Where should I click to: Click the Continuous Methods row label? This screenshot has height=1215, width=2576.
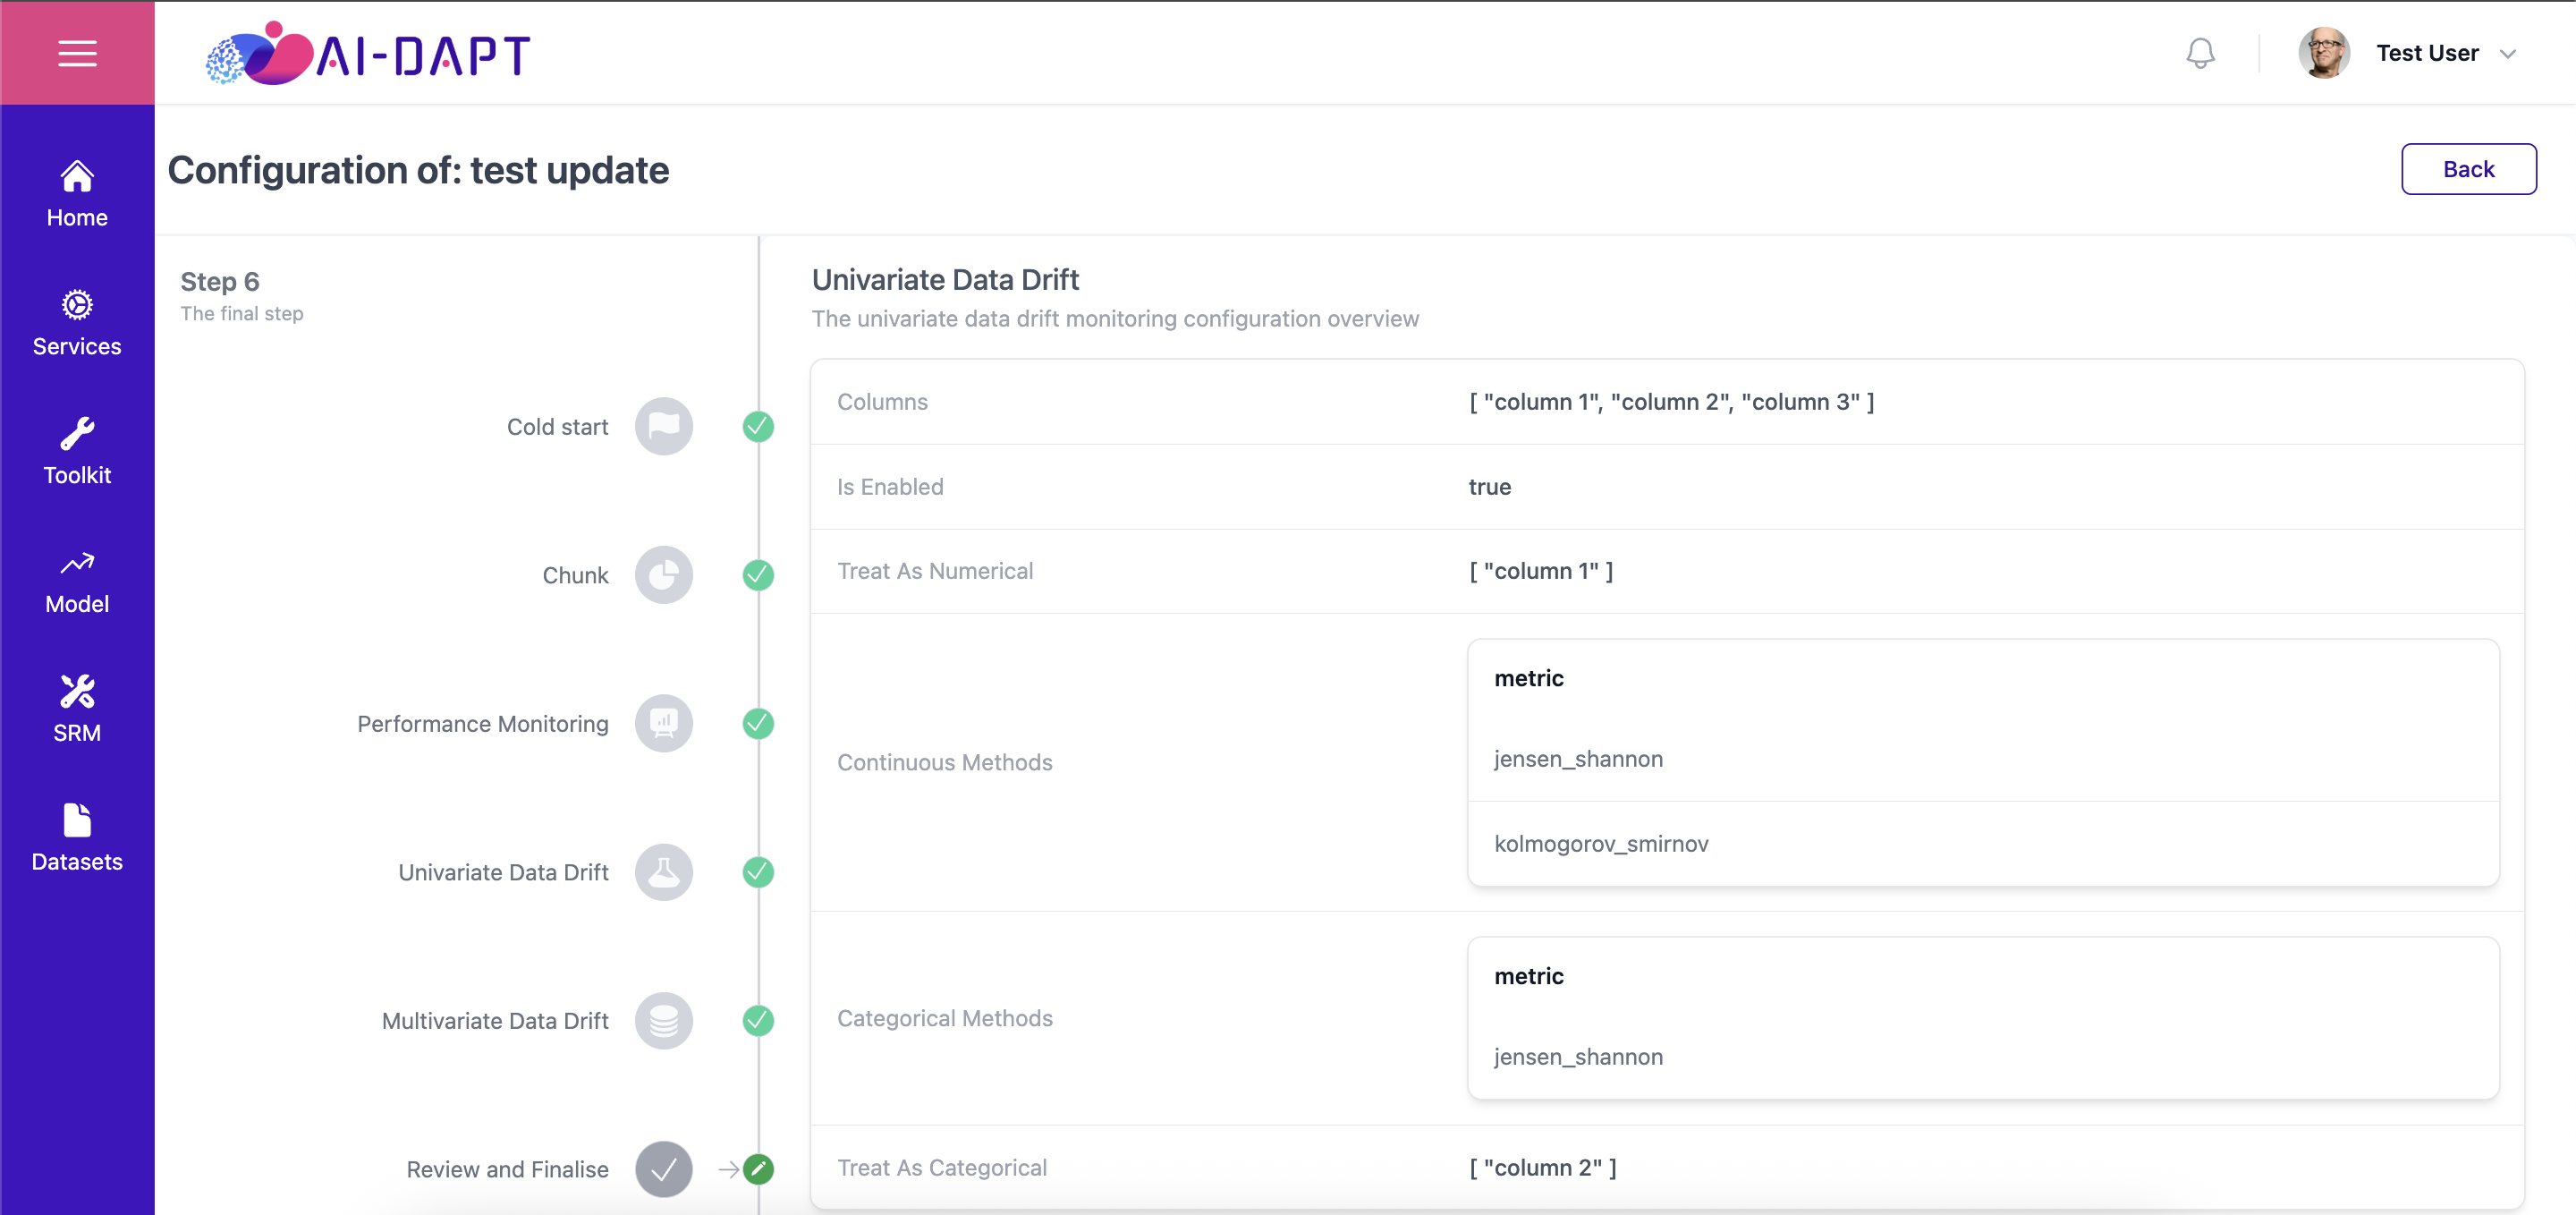point(944,762)
